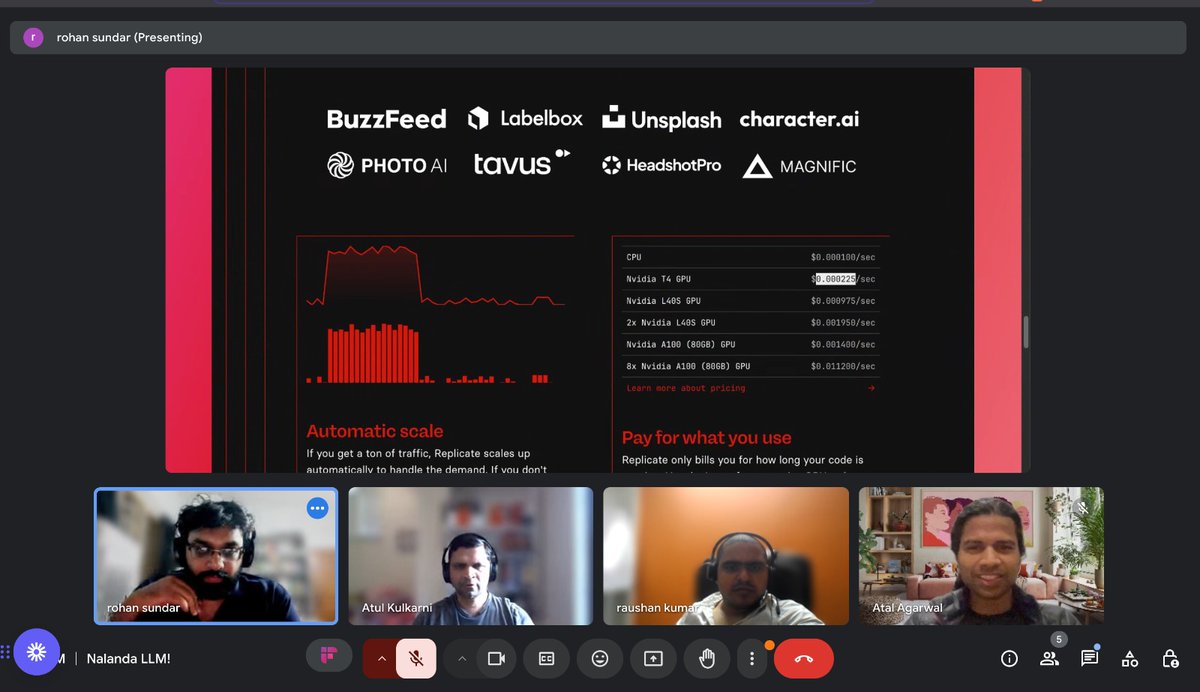
Task: Select rohan sundar's video tile
Action: pos(216,556)
